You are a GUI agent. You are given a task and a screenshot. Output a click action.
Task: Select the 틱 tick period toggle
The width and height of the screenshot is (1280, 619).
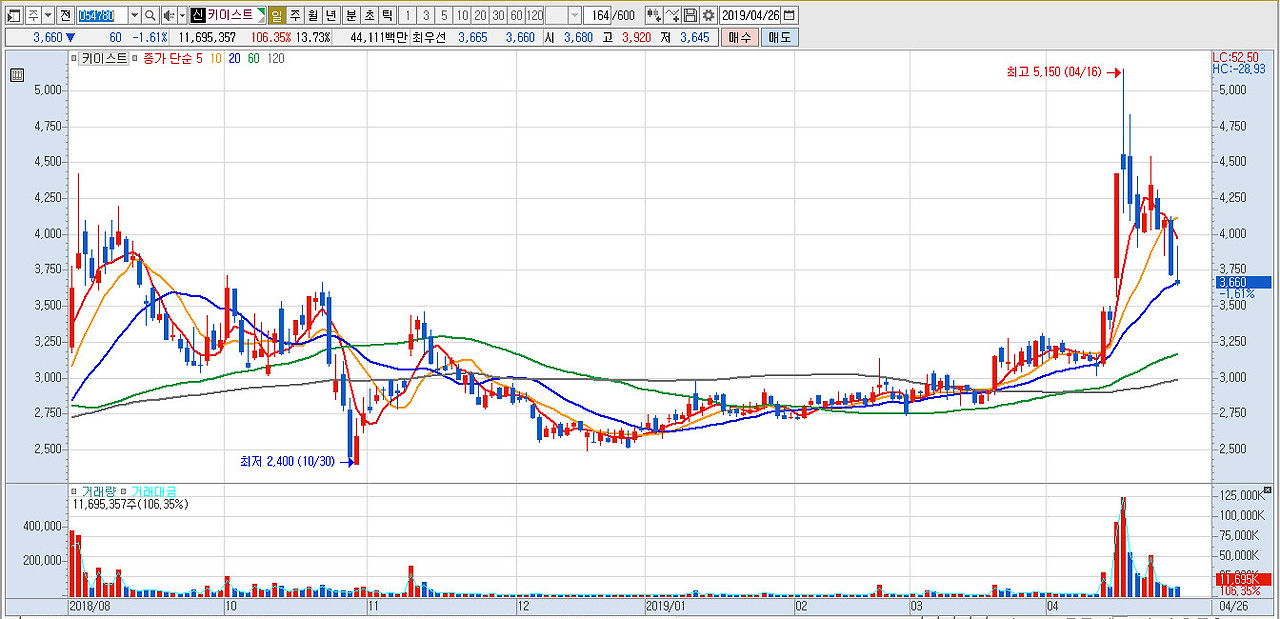pos(387,16)
